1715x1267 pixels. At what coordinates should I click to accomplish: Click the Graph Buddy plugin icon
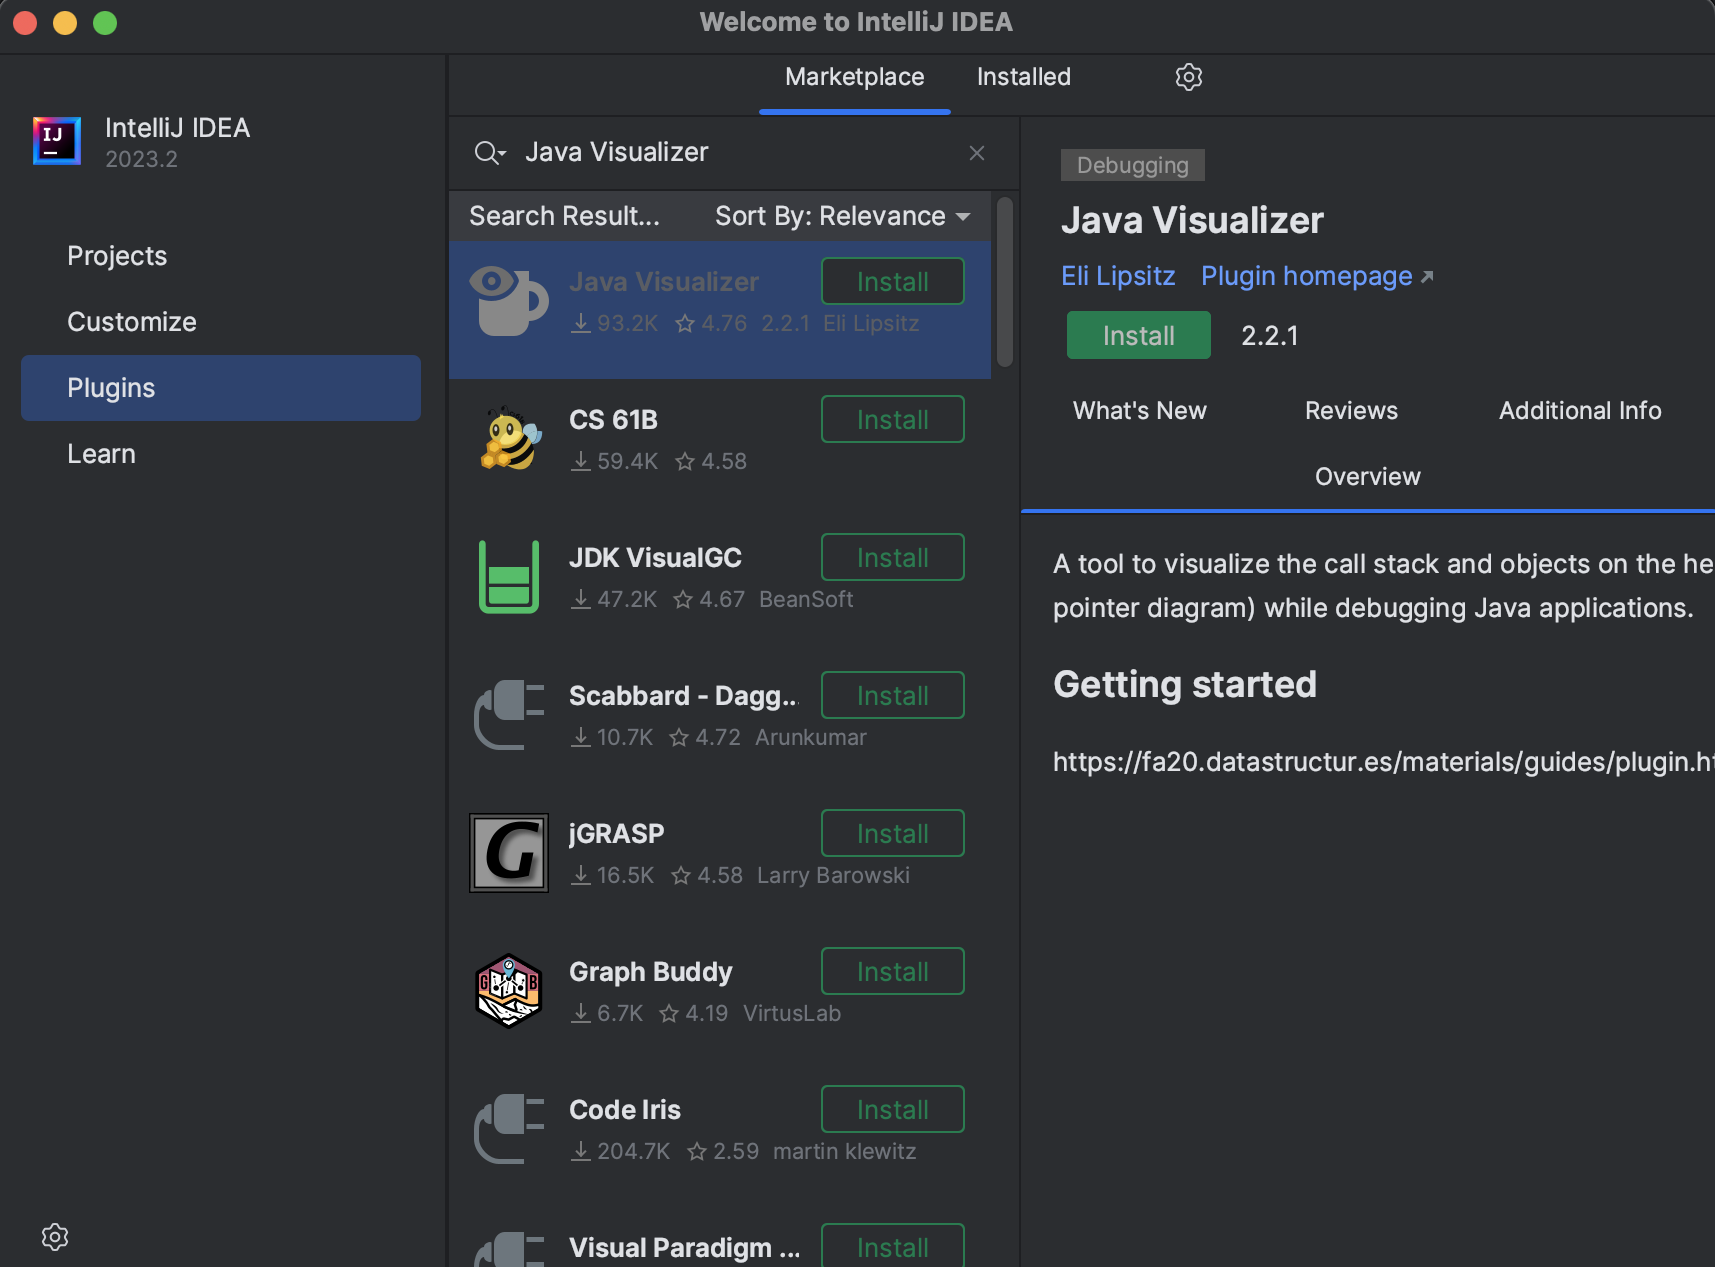point(509,991)
